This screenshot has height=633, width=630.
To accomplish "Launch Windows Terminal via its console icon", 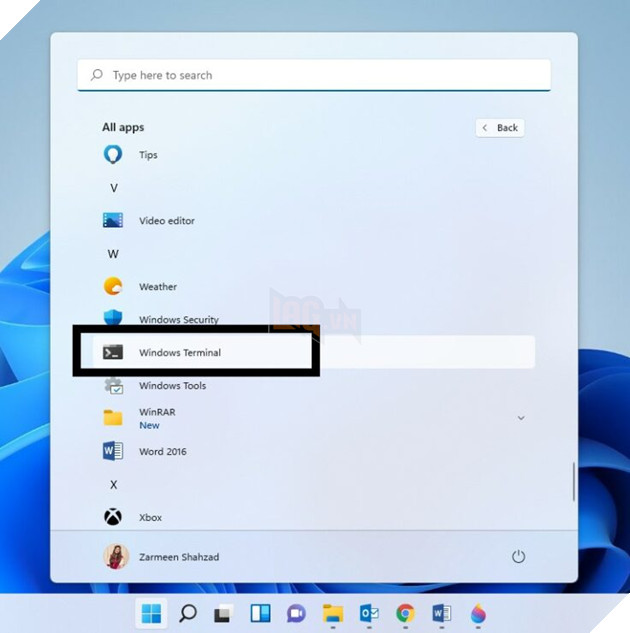I will (113, 352).
